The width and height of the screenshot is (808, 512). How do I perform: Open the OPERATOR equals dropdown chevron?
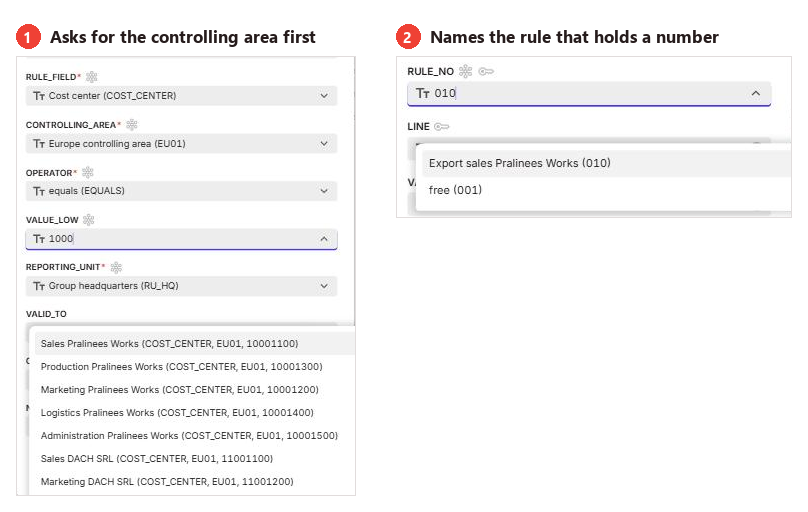(324, 191)
